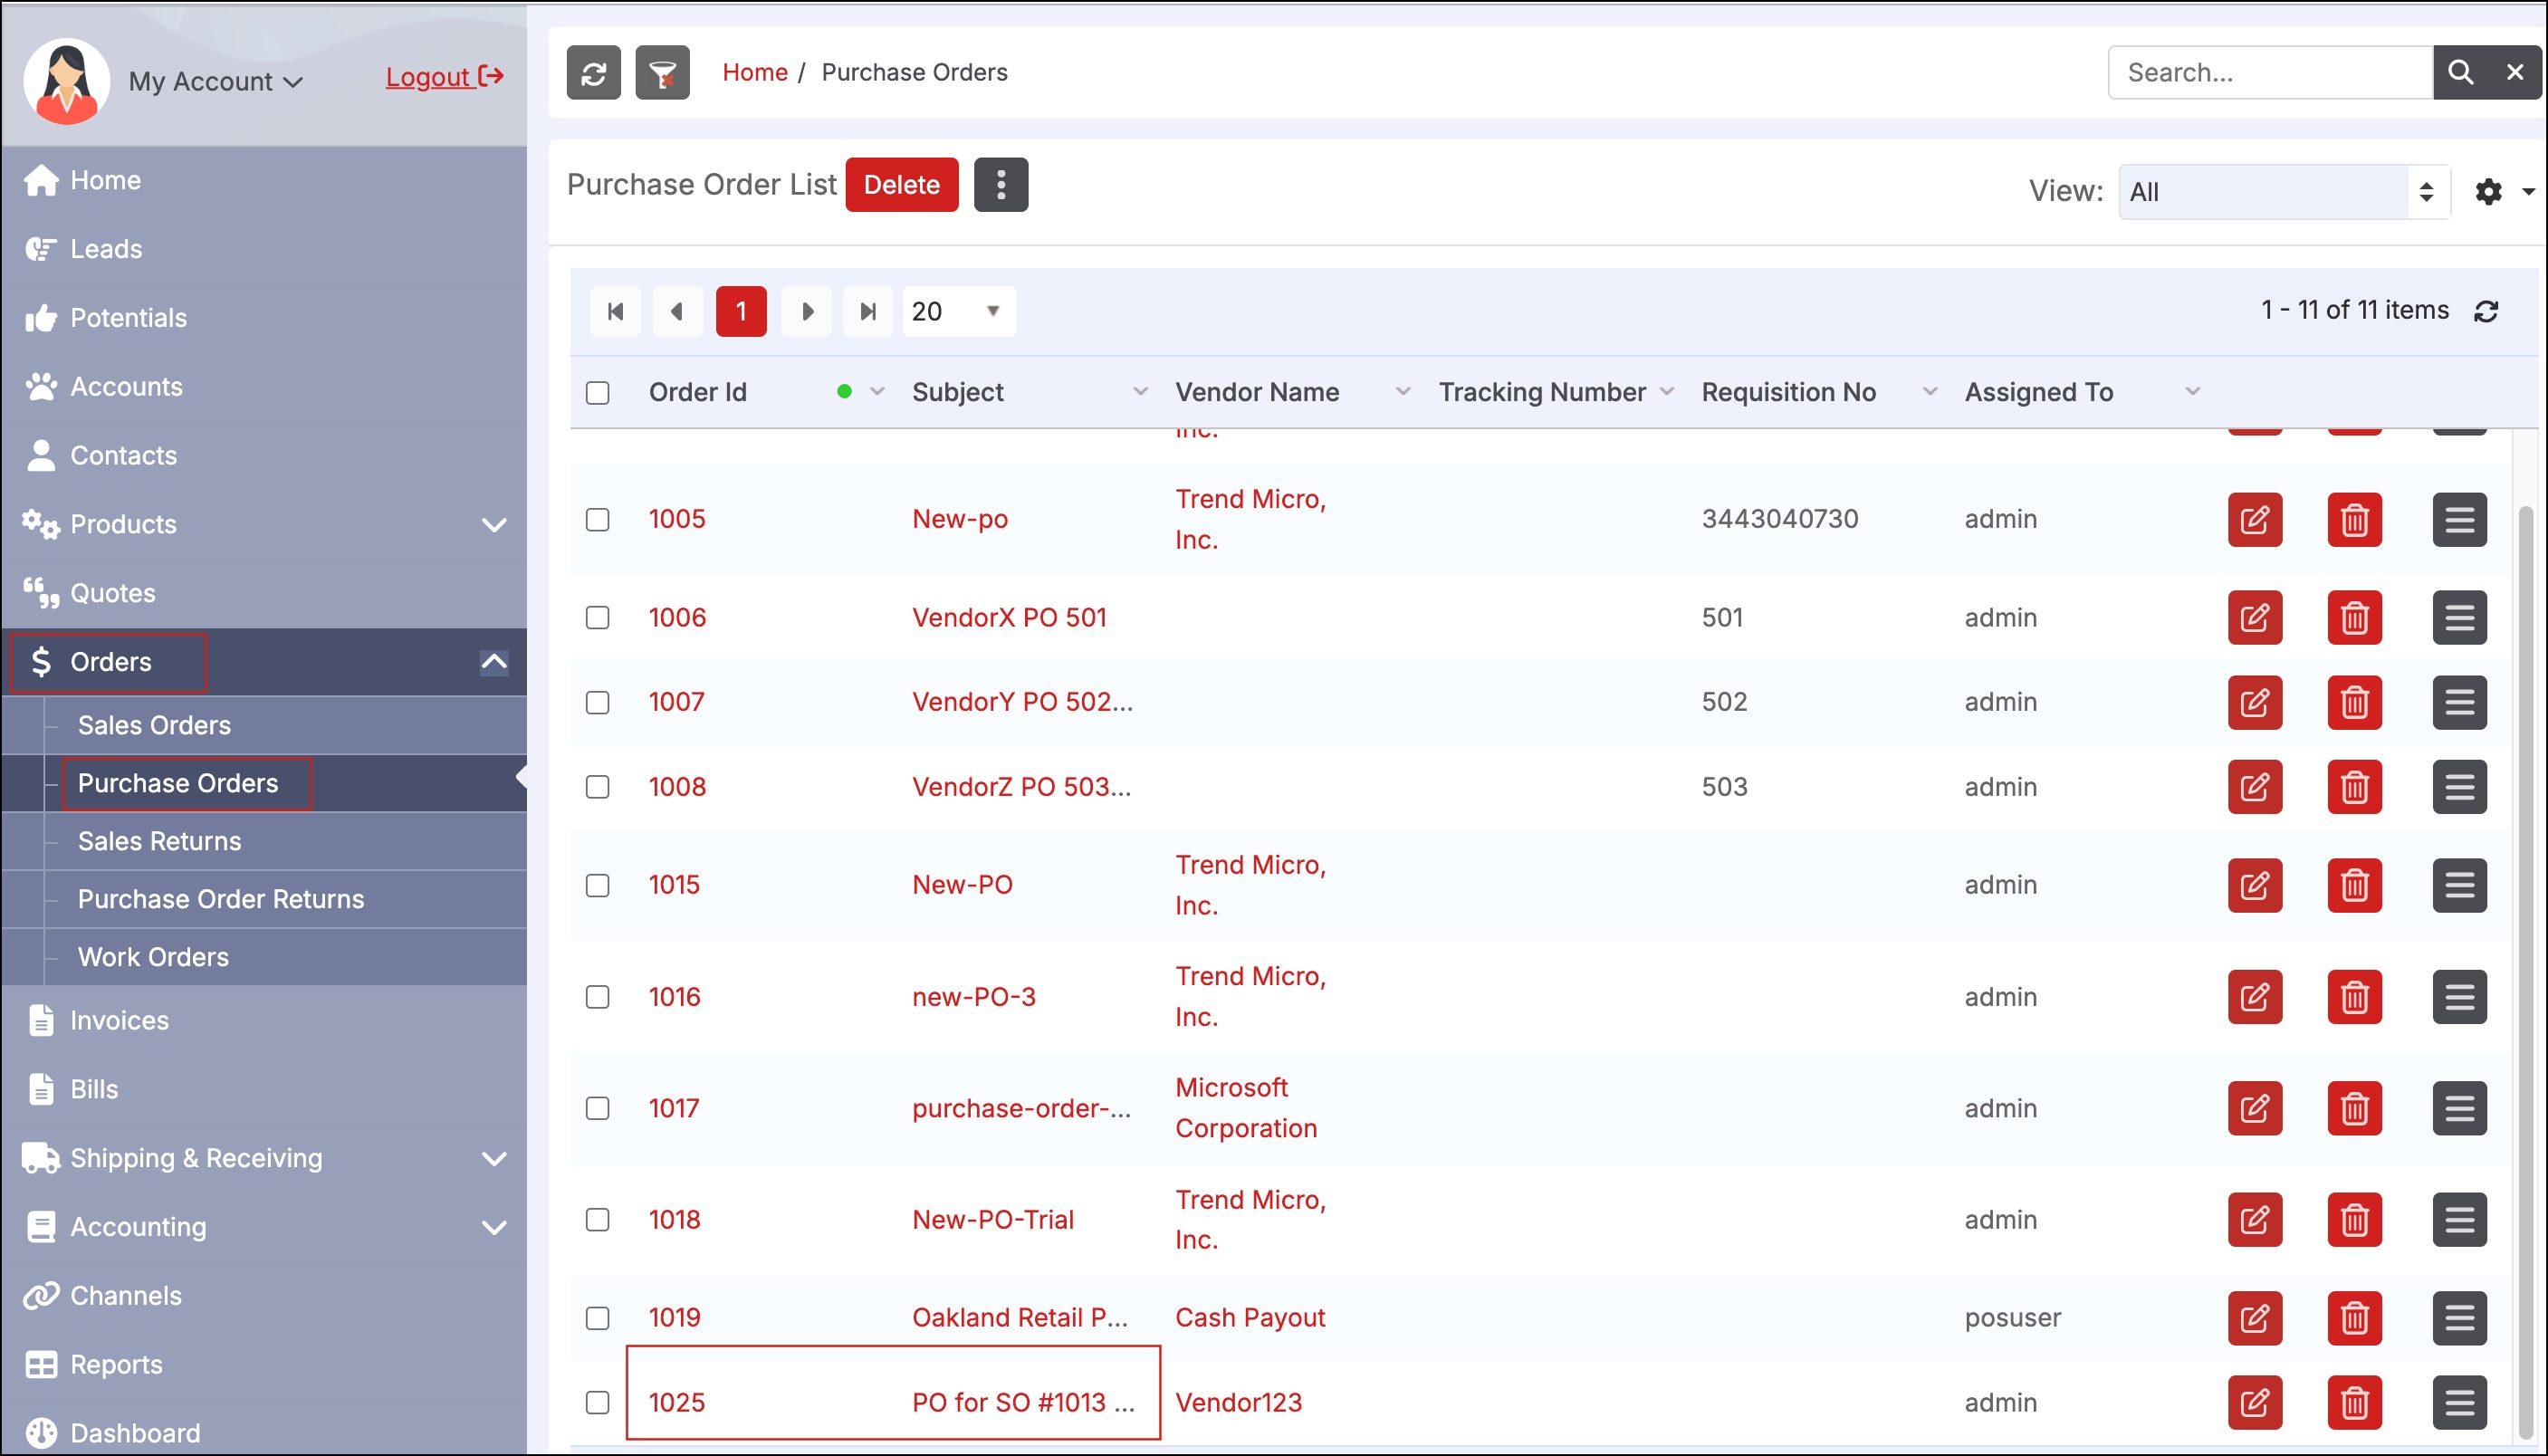Image resolution: width=2548 pixels, height=1456 pixels.
Task: Edit purchase order 1008
Action: coord(2255,787)
